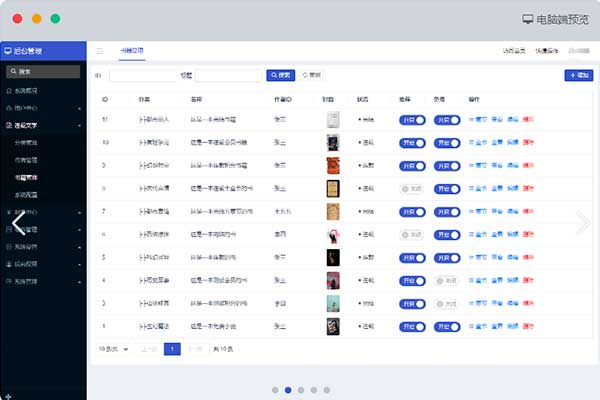The height and width of the screenshot is (400, 600).
Task: Click the 系统管理 icon in sidebar
Action: (x=9, y=281)
